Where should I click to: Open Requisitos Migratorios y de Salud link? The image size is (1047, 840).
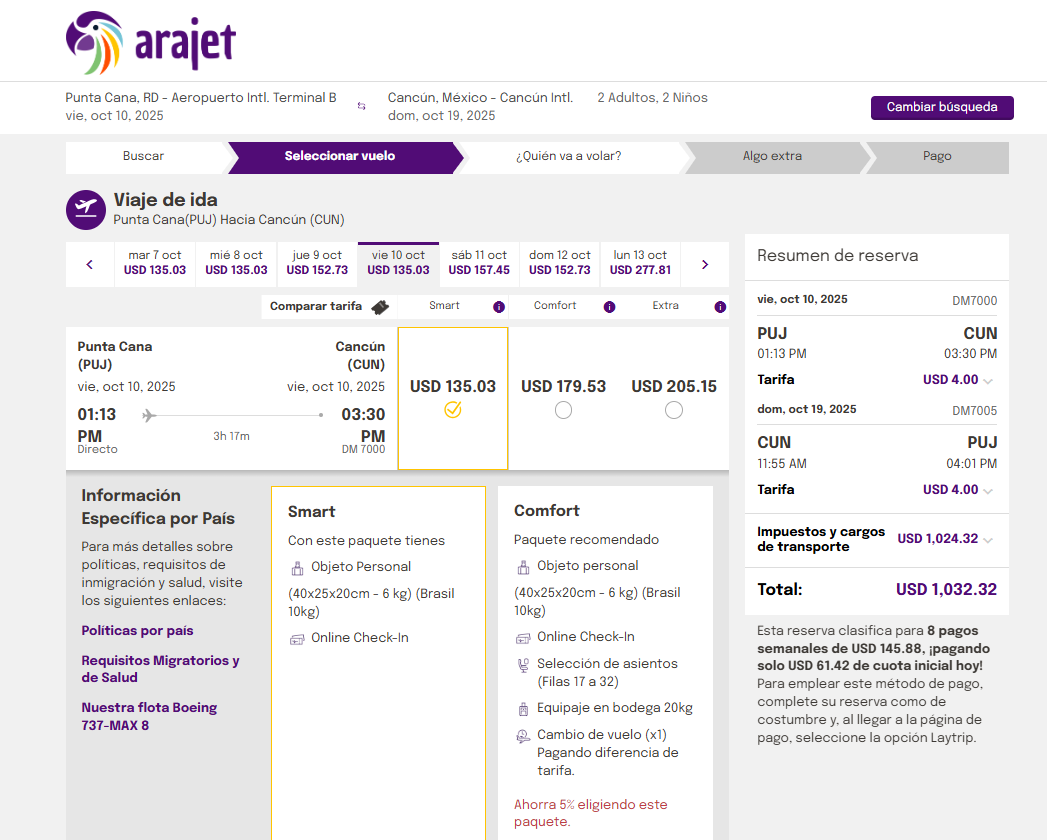point(160,668)
